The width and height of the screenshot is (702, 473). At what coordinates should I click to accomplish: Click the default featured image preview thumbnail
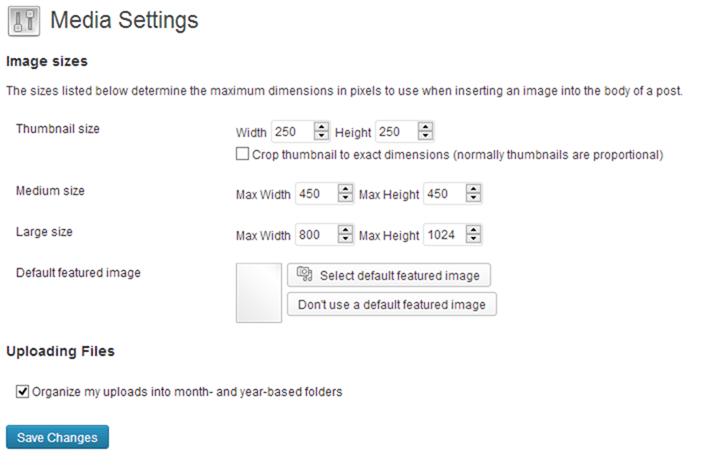259,293
